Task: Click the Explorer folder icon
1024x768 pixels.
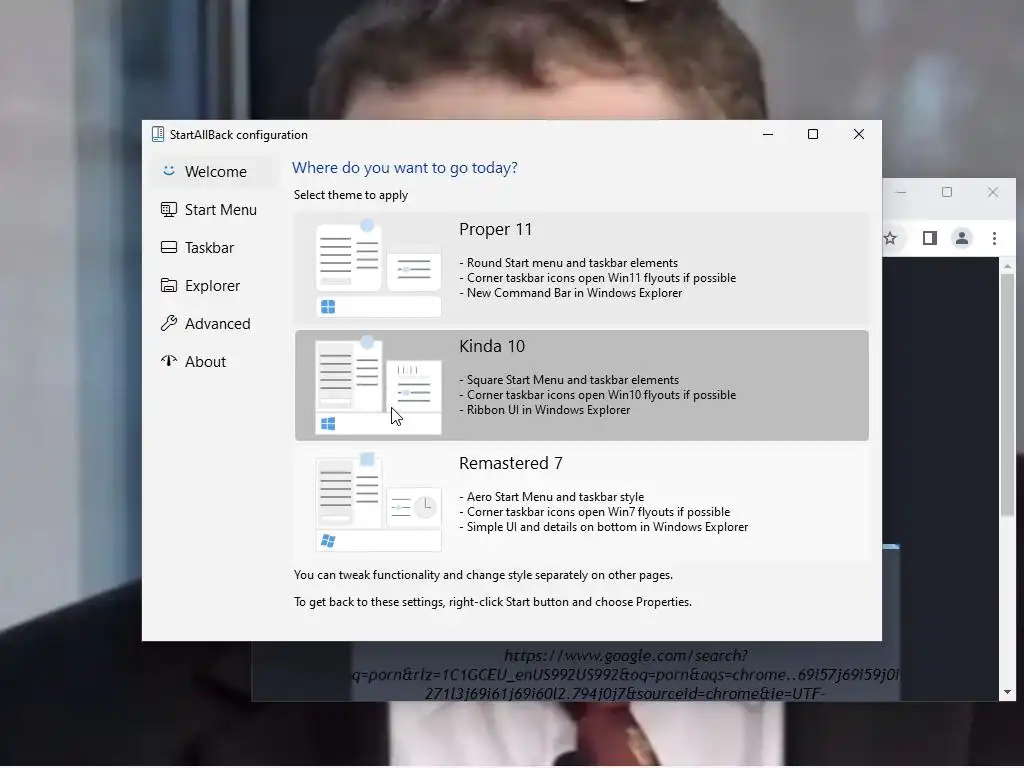Action: click(168, 285)
